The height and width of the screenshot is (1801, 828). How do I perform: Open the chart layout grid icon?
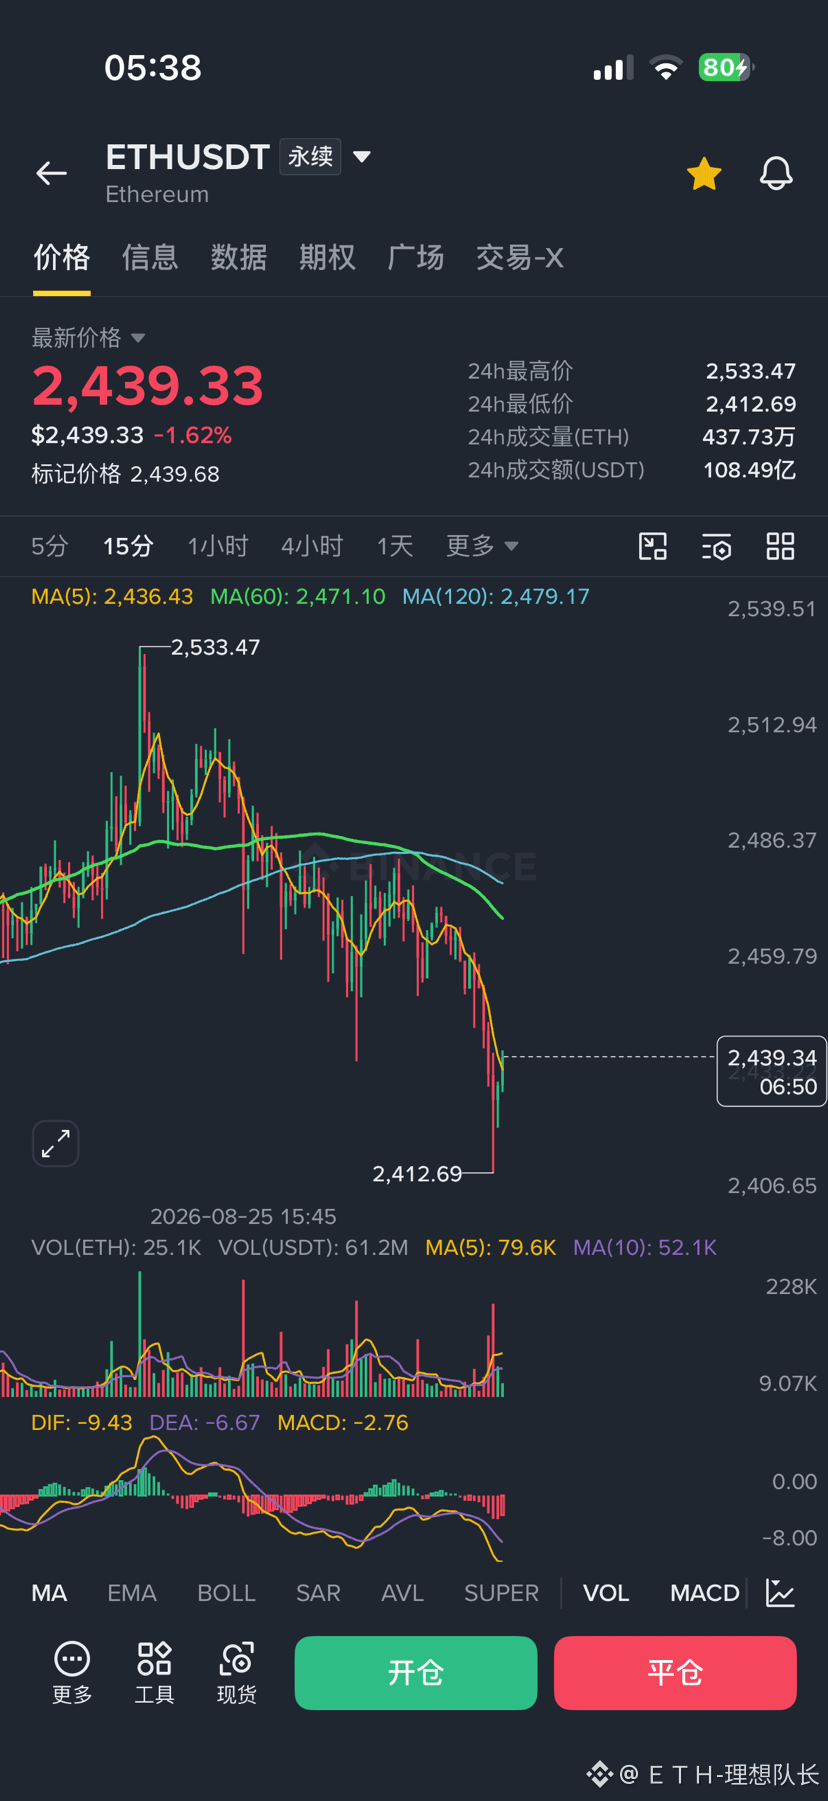point(780,546)
